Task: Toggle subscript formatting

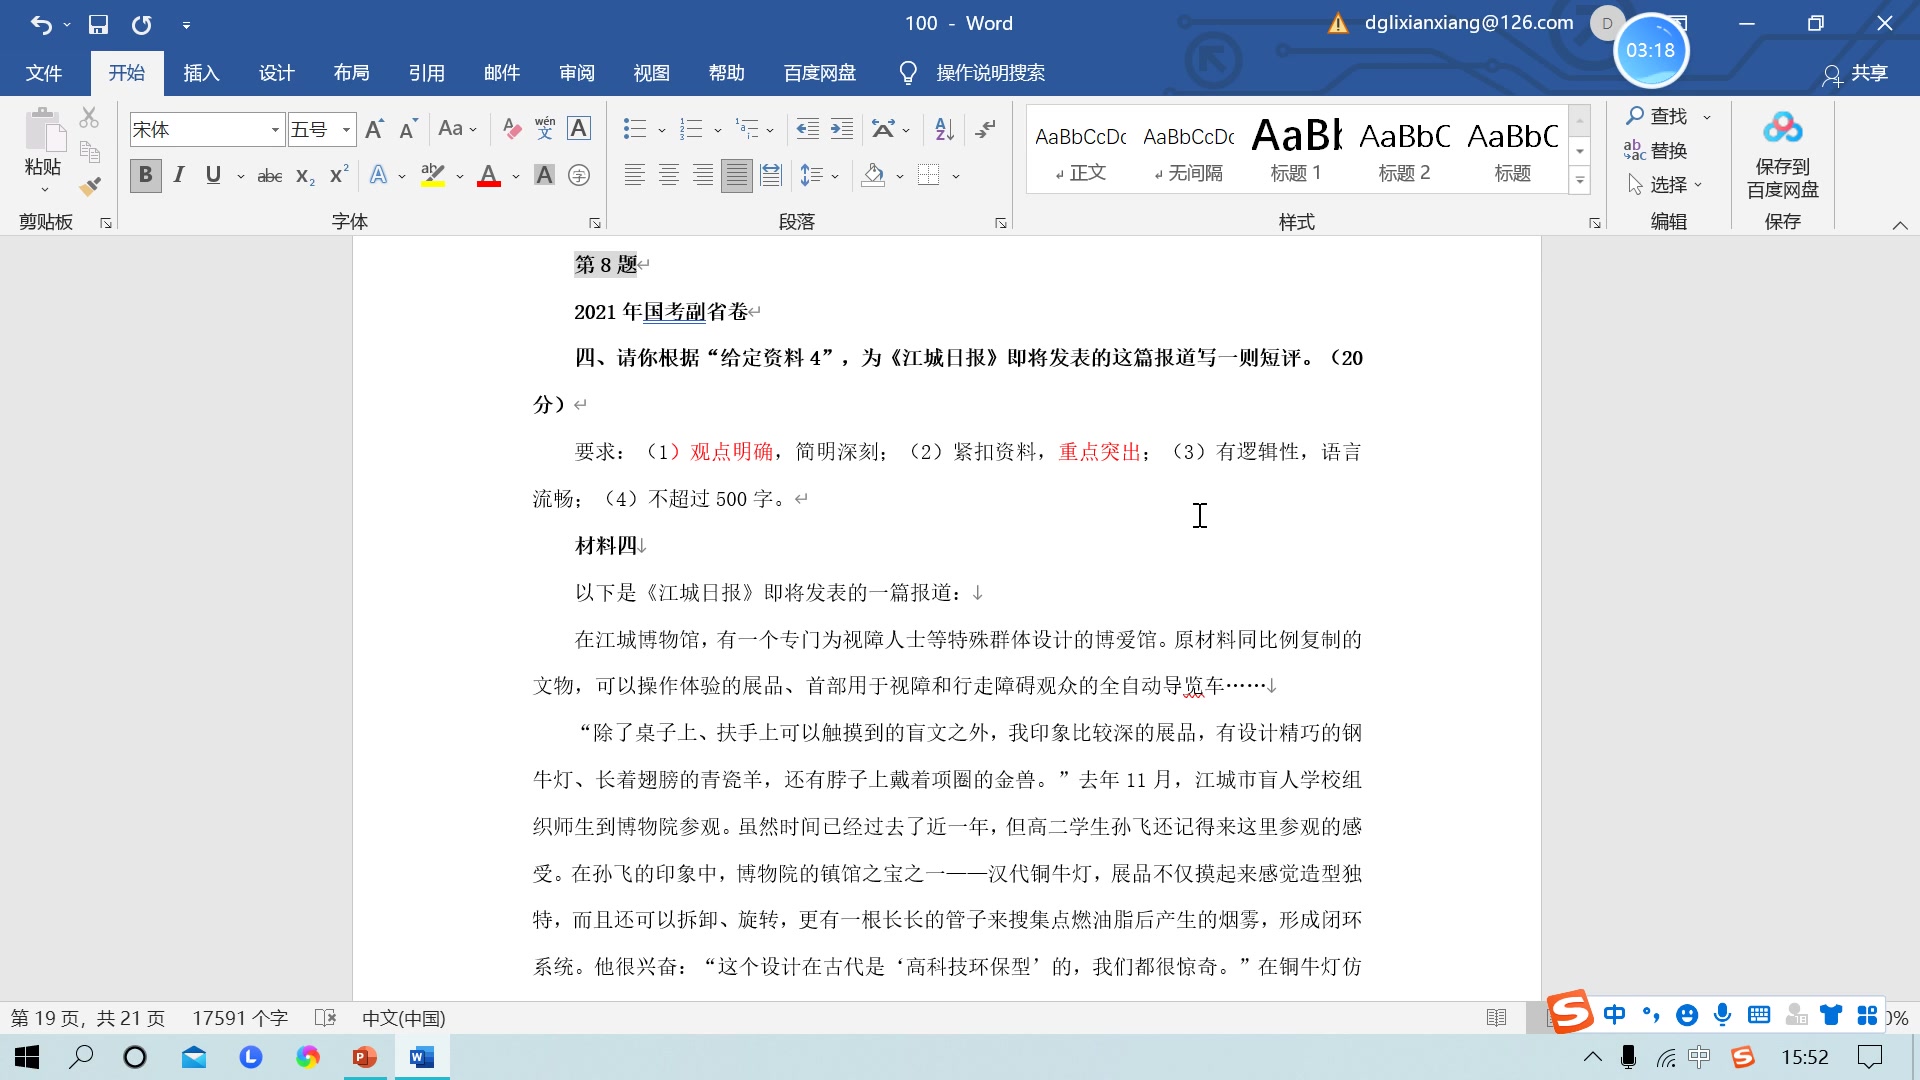Action: click(x=305, y=175)
